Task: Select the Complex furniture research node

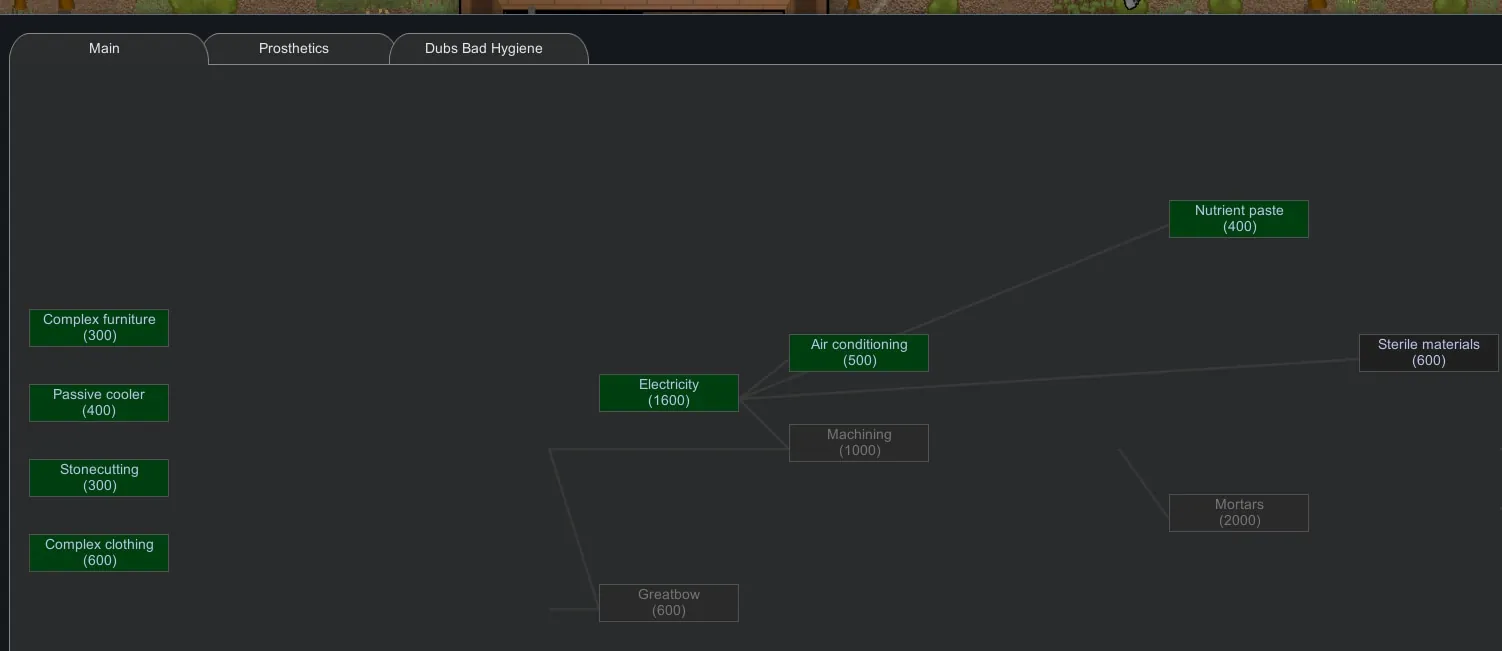Action: tap(99, 328)
